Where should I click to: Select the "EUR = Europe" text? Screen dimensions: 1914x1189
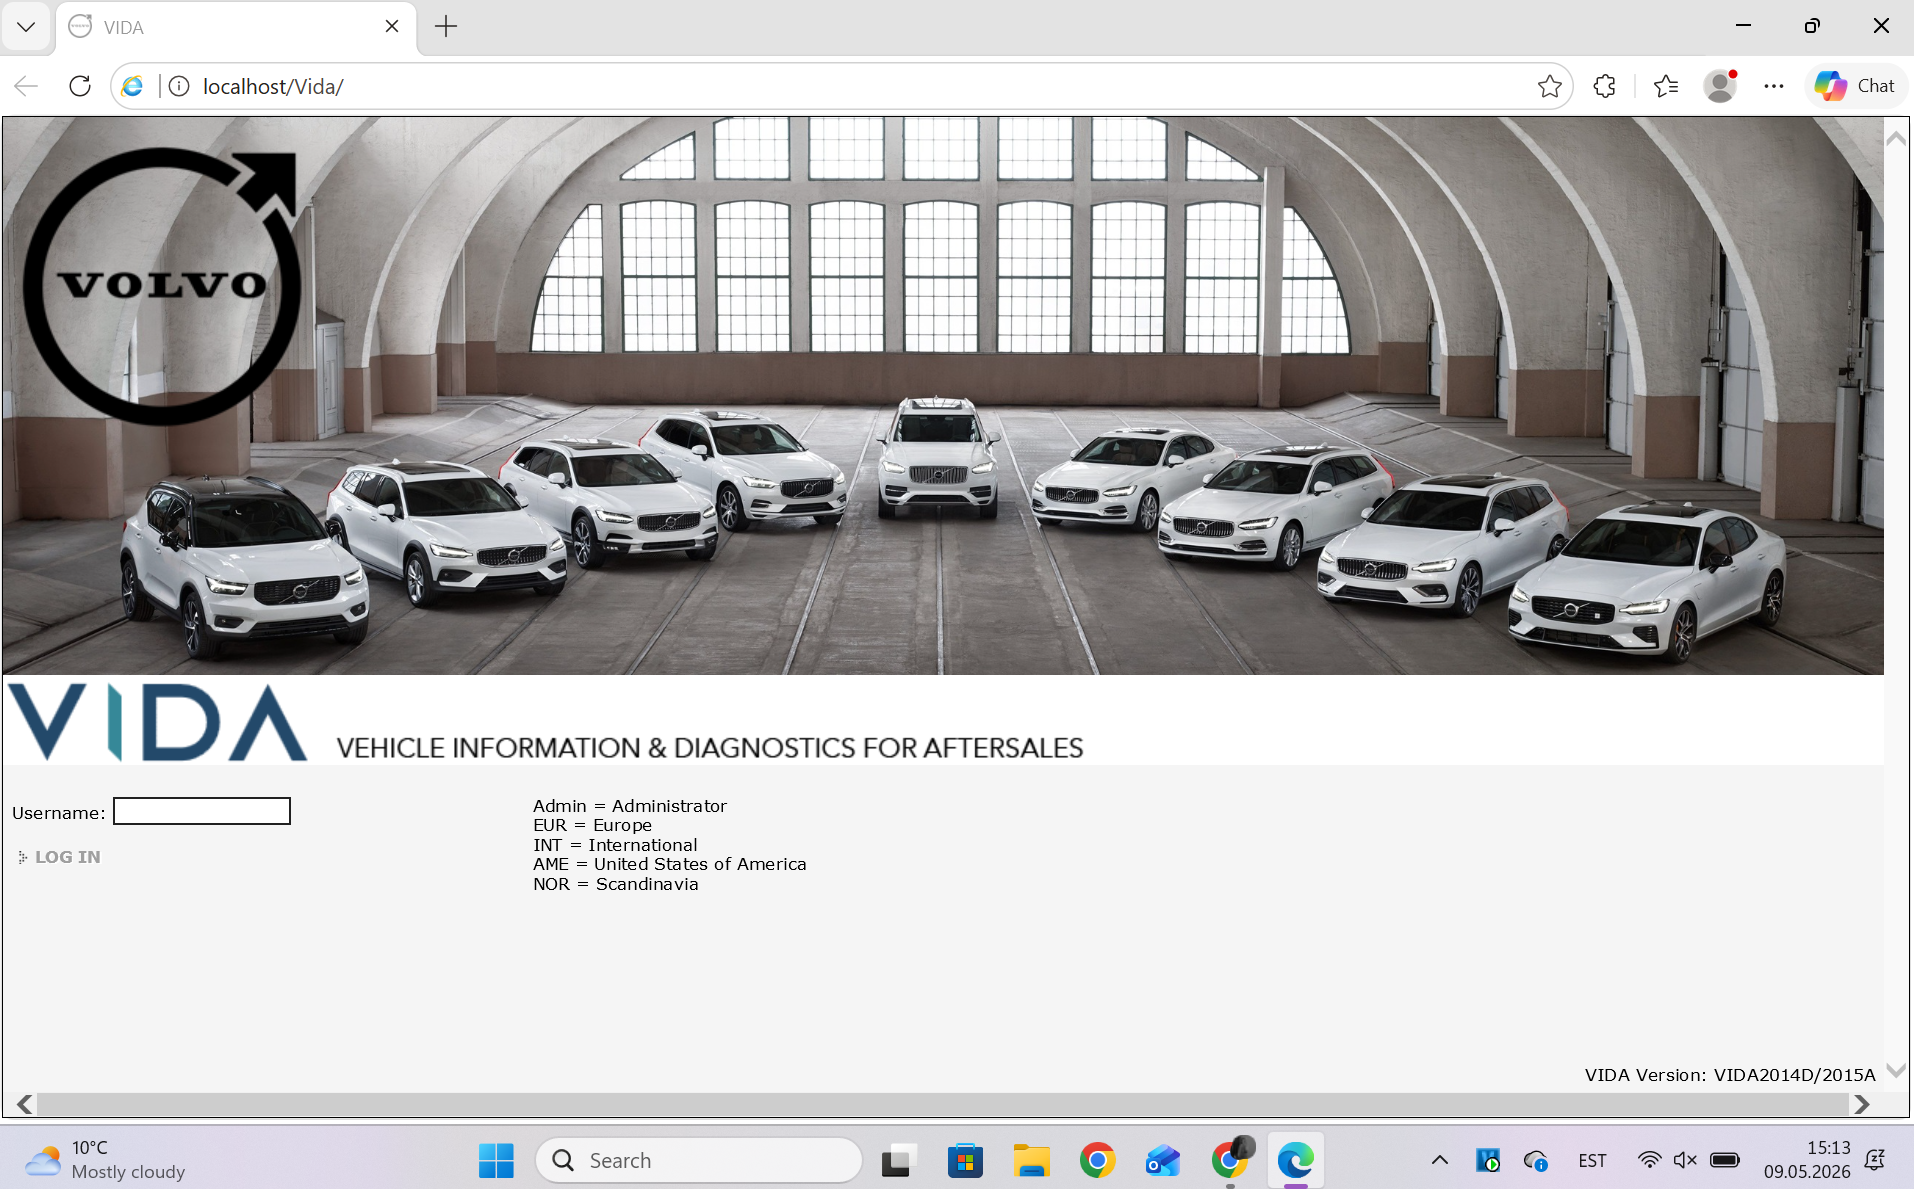click(592, 825)
